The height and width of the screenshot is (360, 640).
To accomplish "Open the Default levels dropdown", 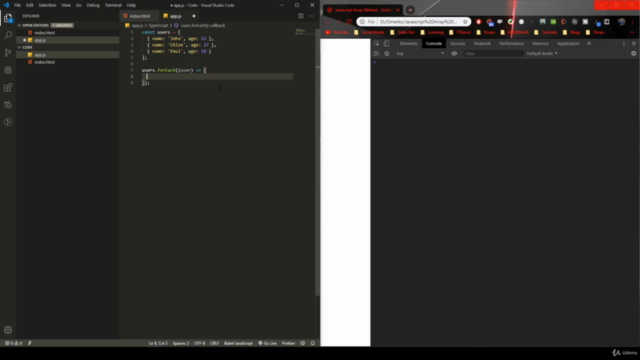I will 542,53.
